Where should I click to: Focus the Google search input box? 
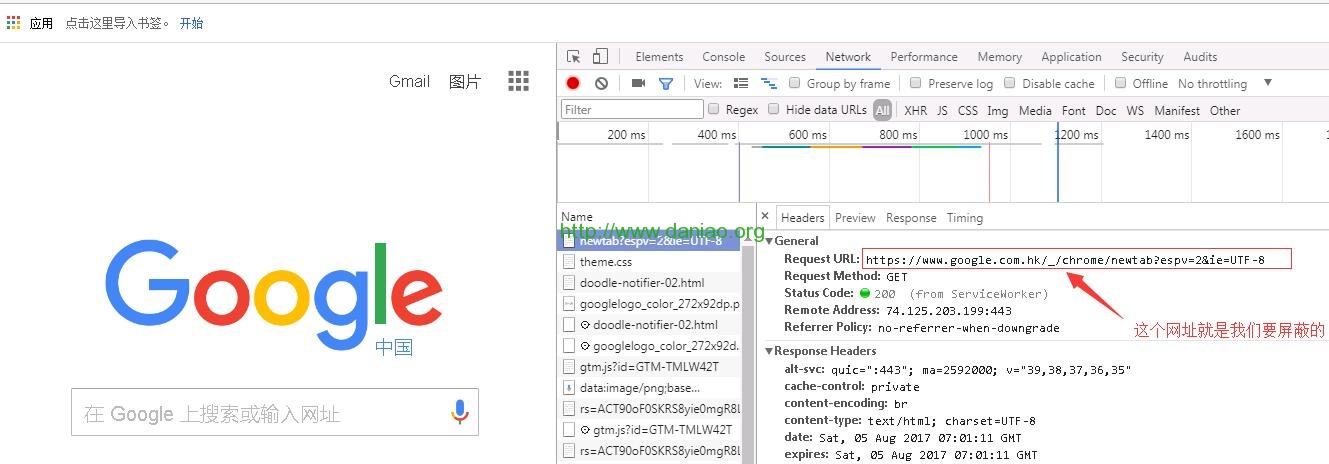(x=275, y=413)
